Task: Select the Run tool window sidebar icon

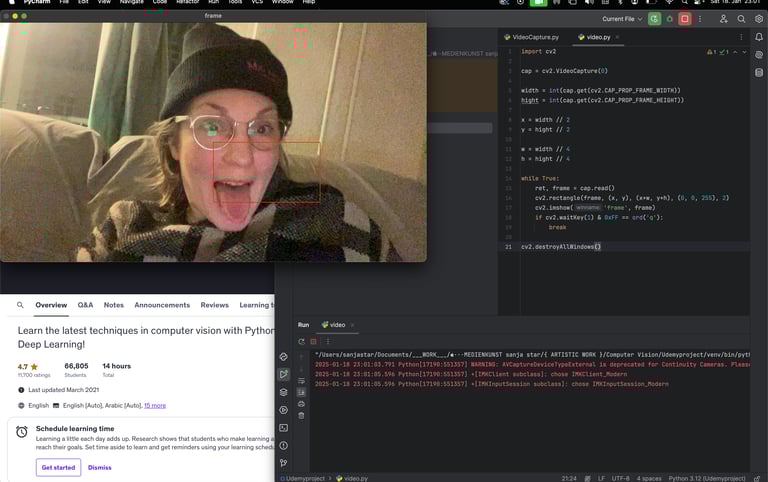Action: 284,375
